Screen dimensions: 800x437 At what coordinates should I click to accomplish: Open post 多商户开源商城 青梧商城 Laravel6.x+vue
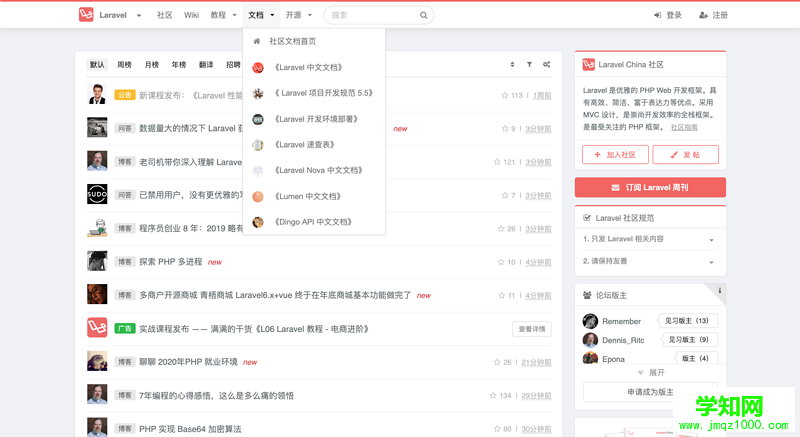coord(275,295)
